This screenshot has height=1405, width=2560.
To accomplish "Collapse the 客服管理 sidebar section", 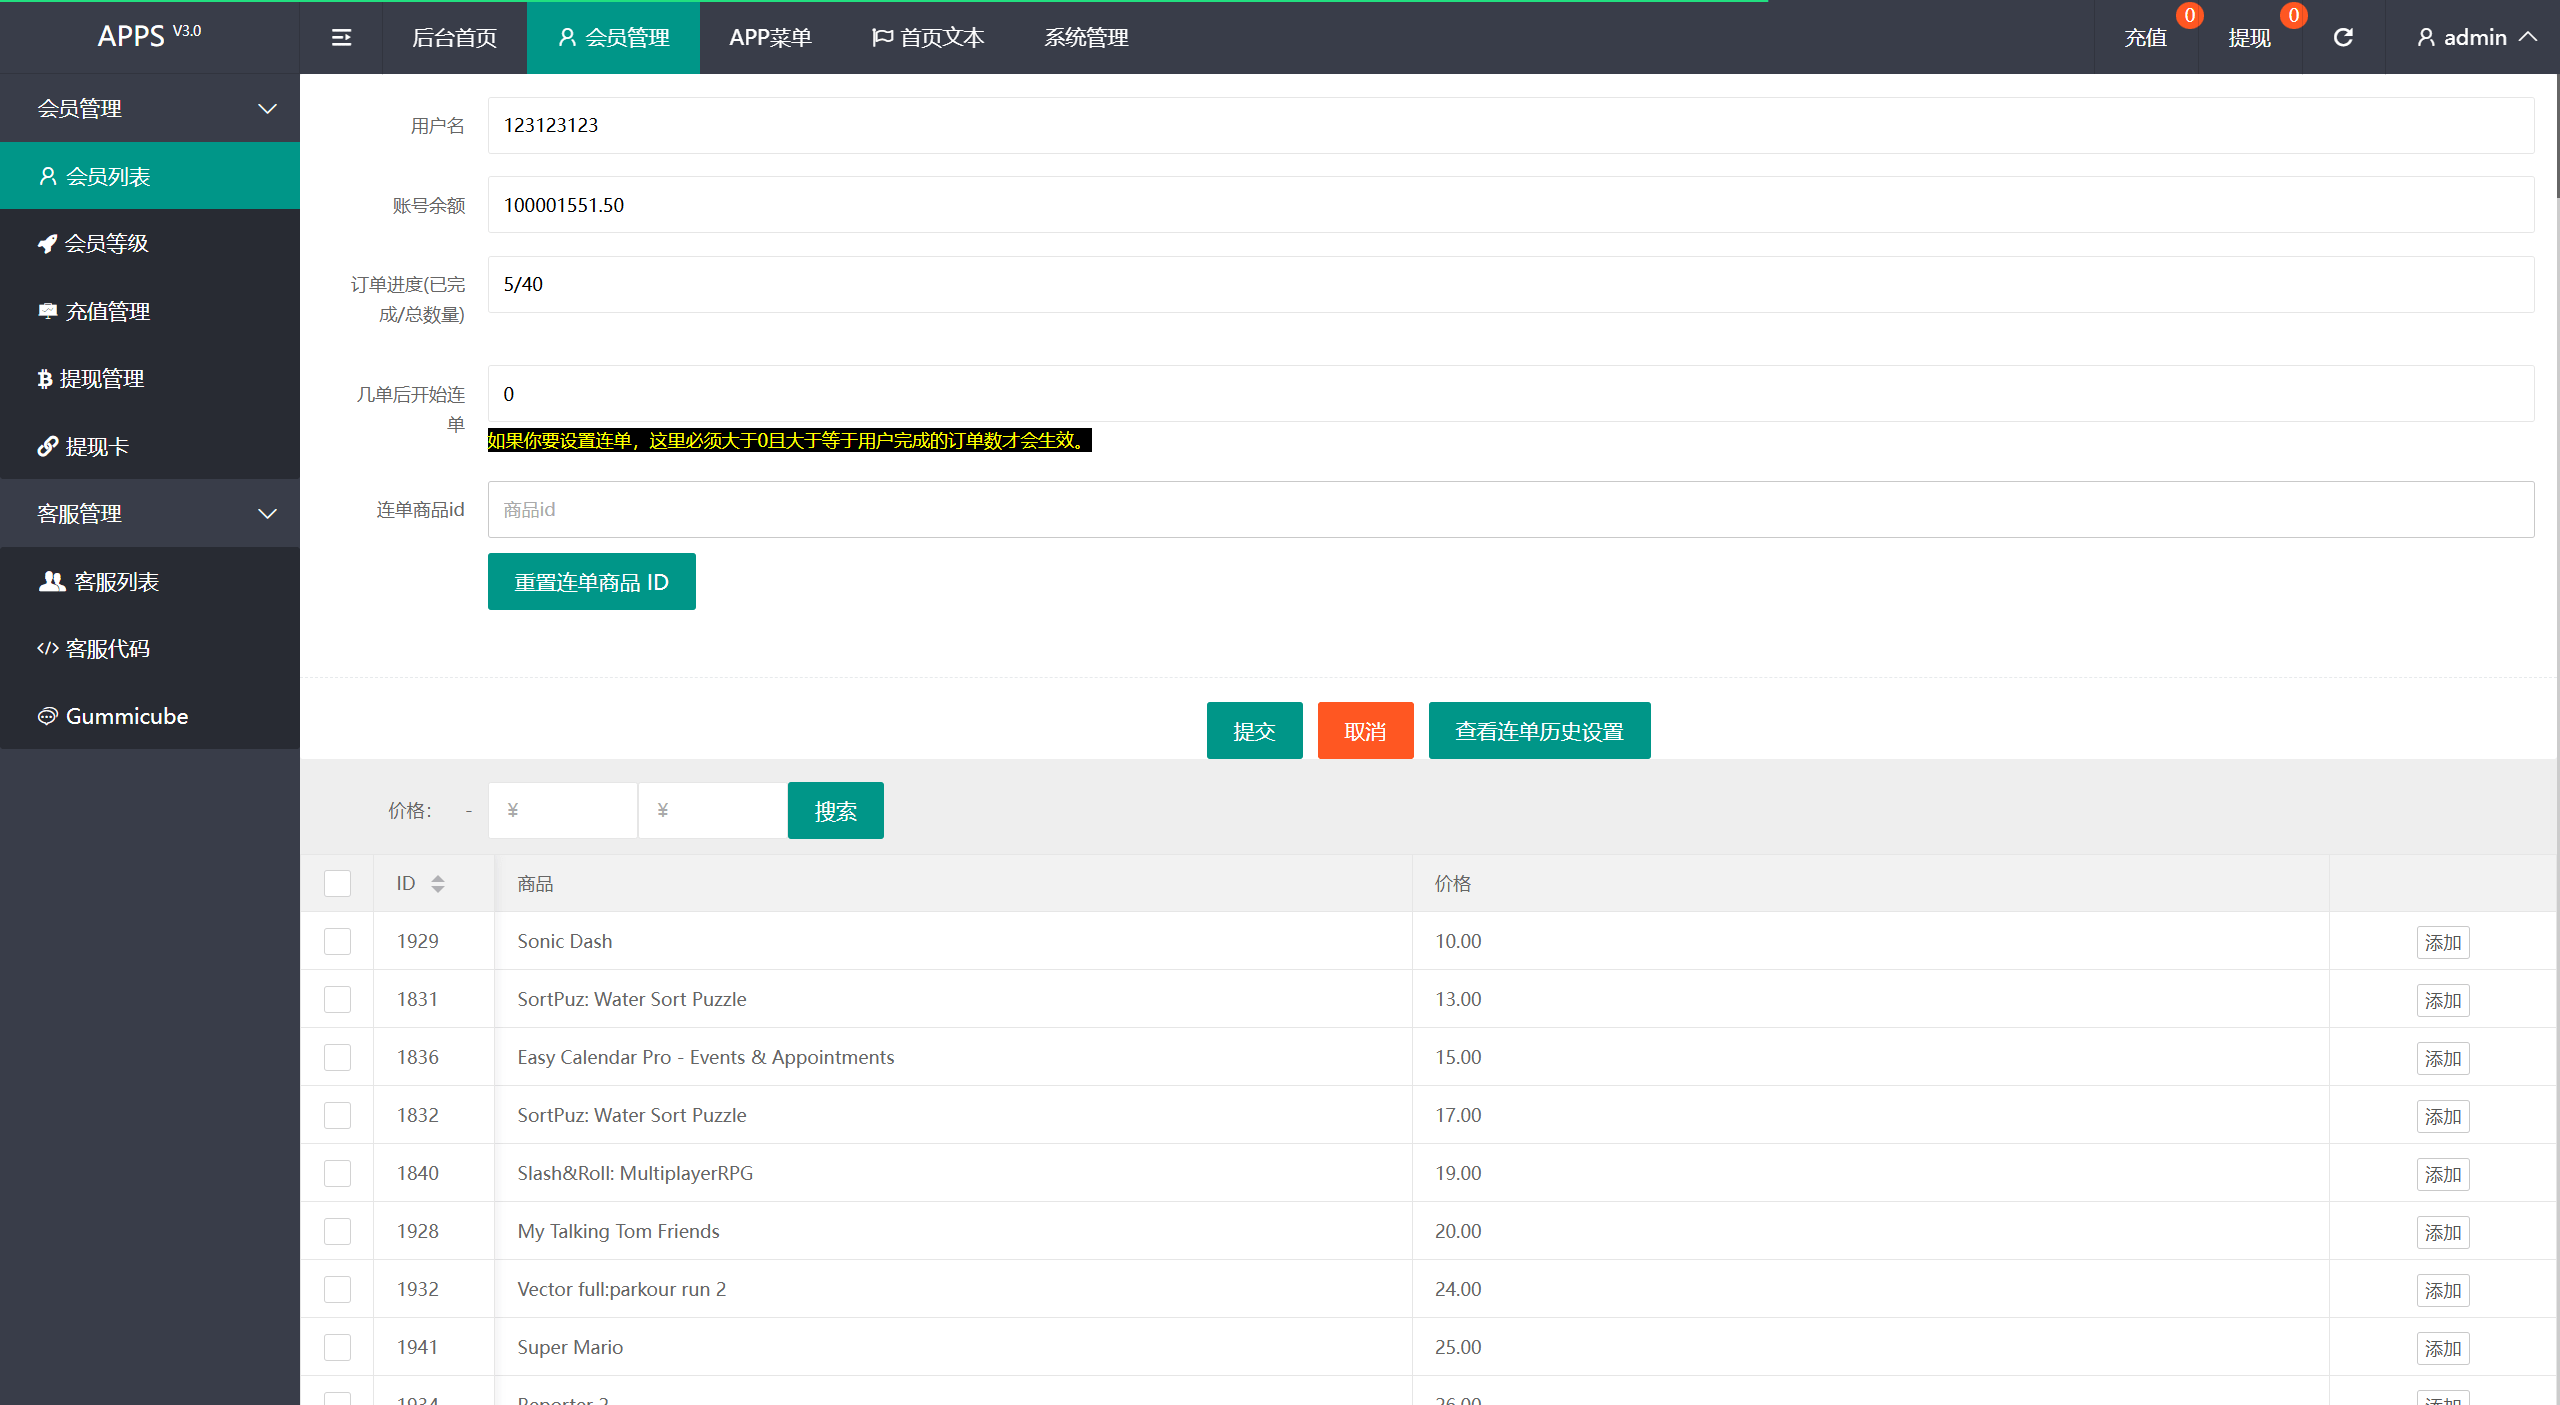I will [267, 513].
